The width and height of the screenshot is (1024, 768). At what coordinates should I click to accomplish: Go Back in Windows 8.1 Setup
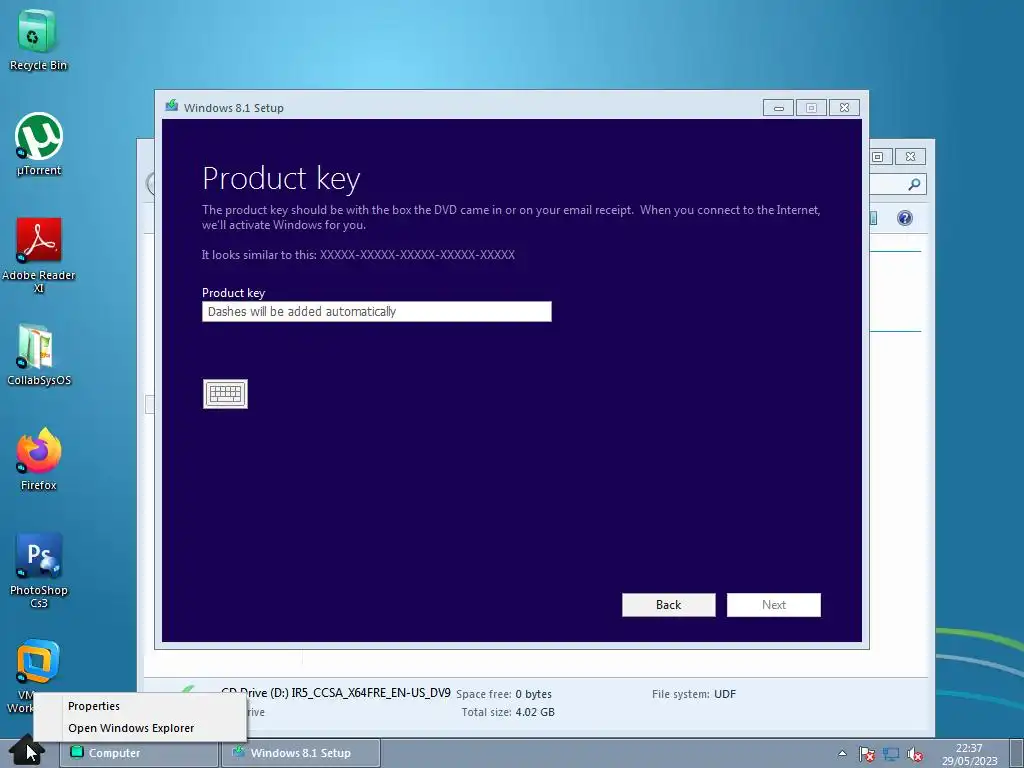669,605
